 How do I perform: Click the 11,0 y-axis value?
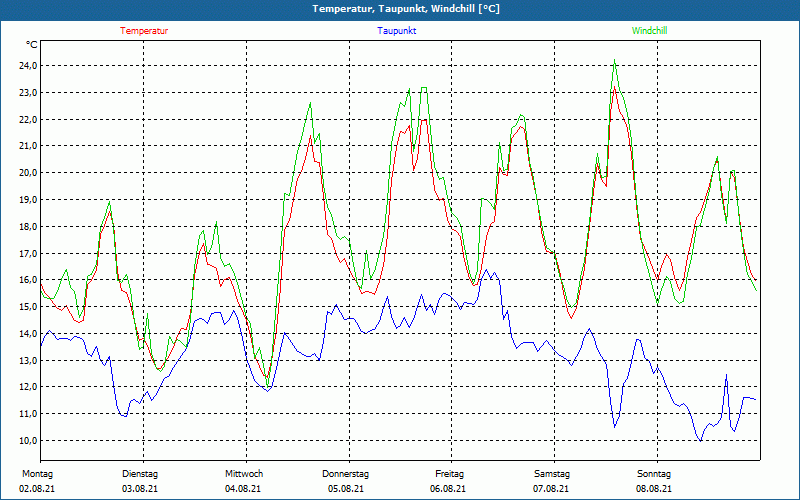pos(28,414)
